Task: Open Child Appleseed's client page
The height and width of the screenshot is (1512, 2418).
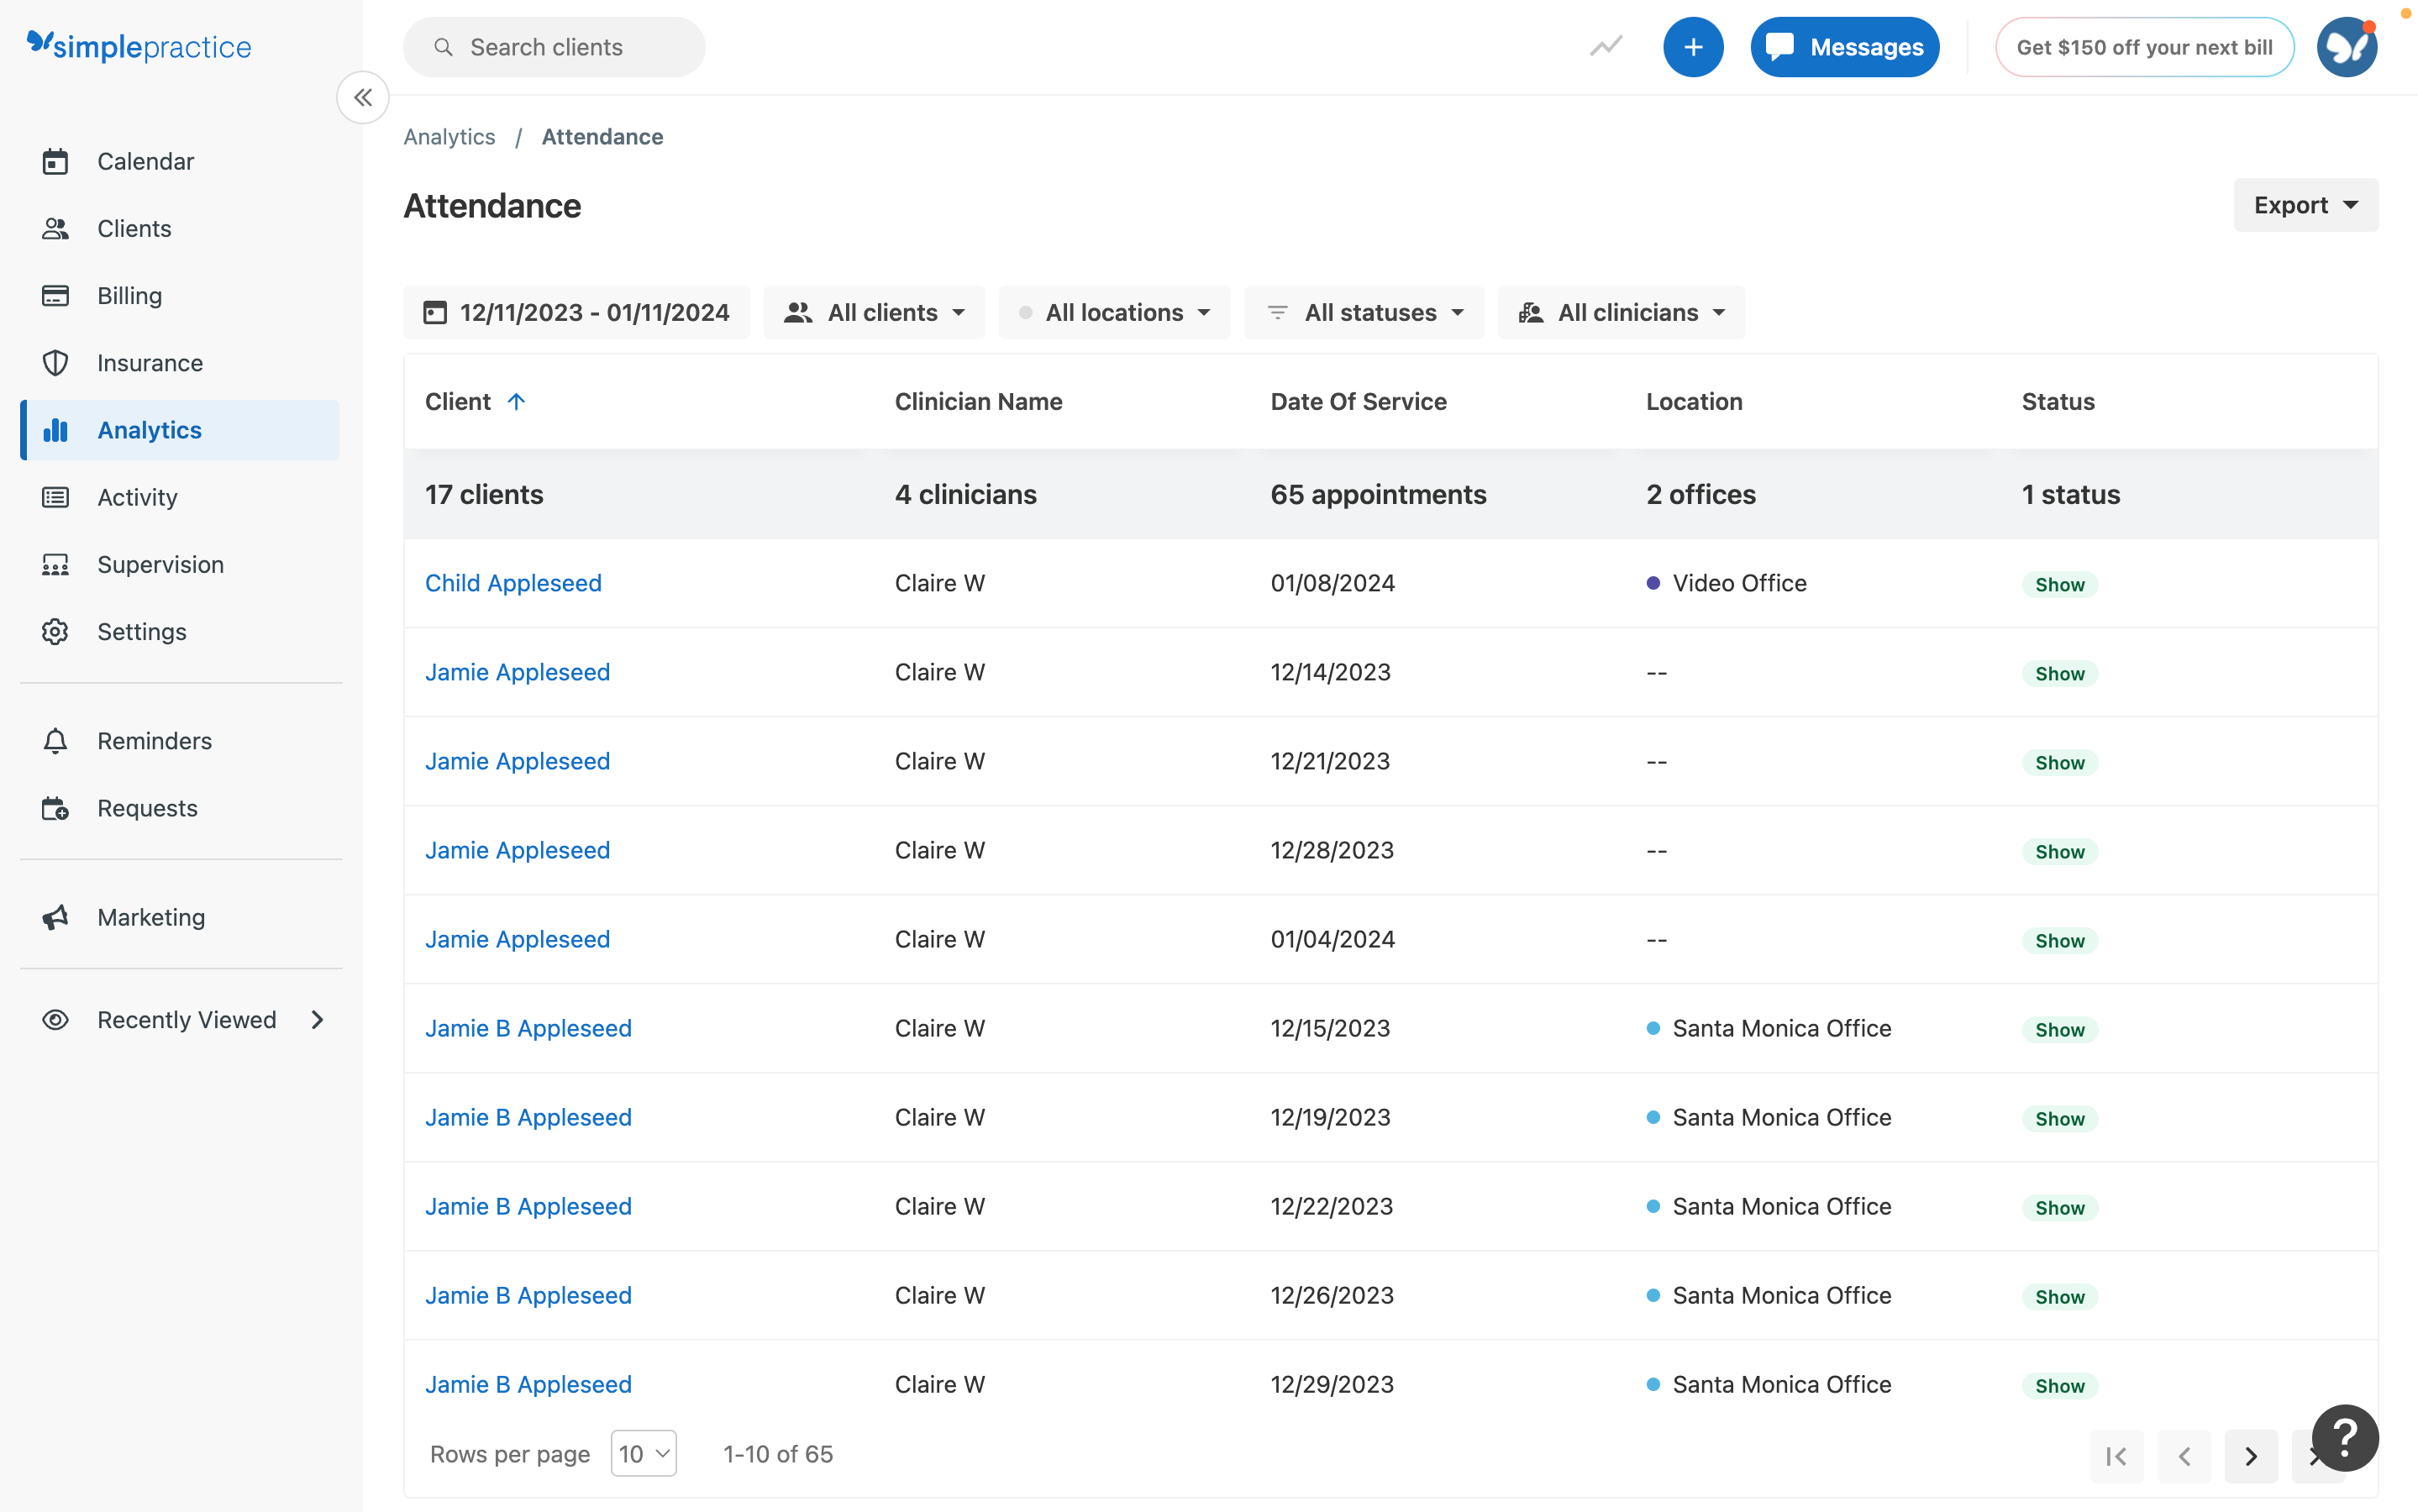Action: tap(513, 583)
